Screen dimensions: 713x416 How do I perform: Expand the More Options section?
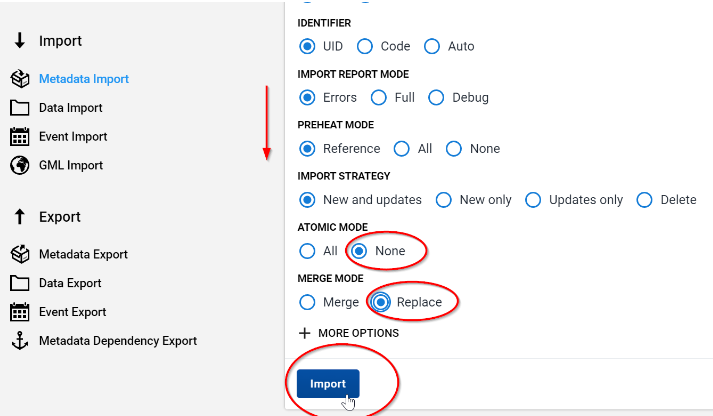348,333
